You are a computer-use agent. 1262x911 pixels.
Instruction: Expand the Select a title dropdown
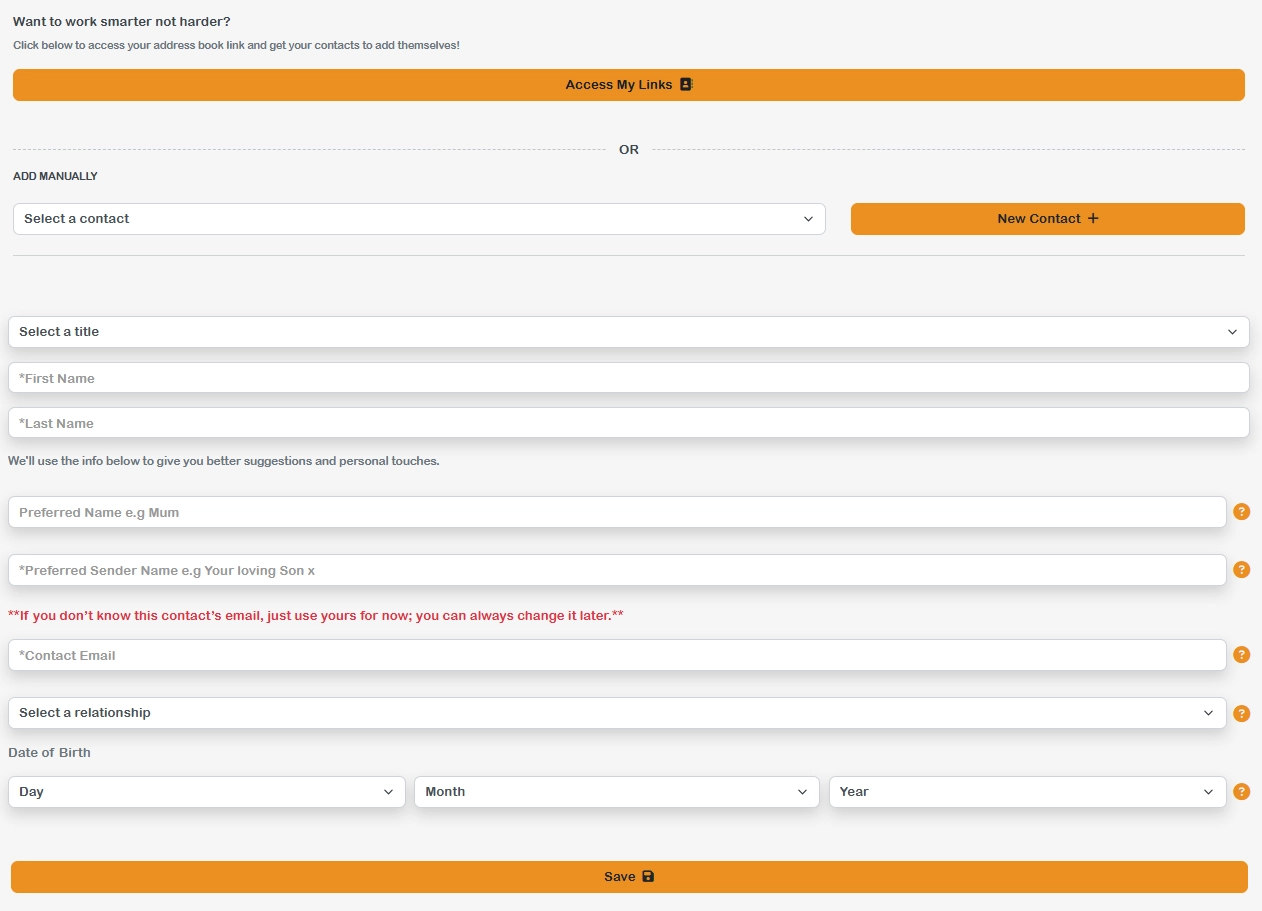click(x=628, y=332)
